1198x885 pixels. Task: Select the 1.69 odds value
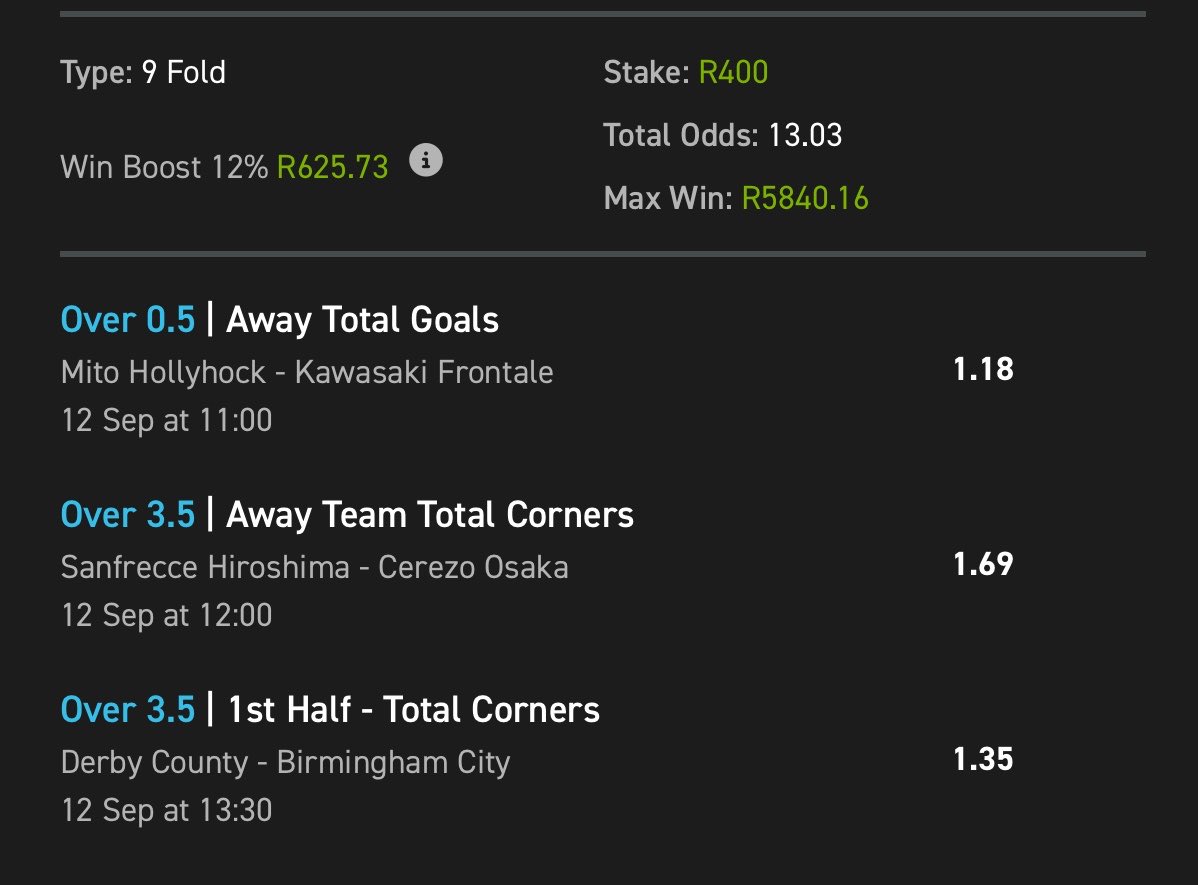click(x=983, y=564)
